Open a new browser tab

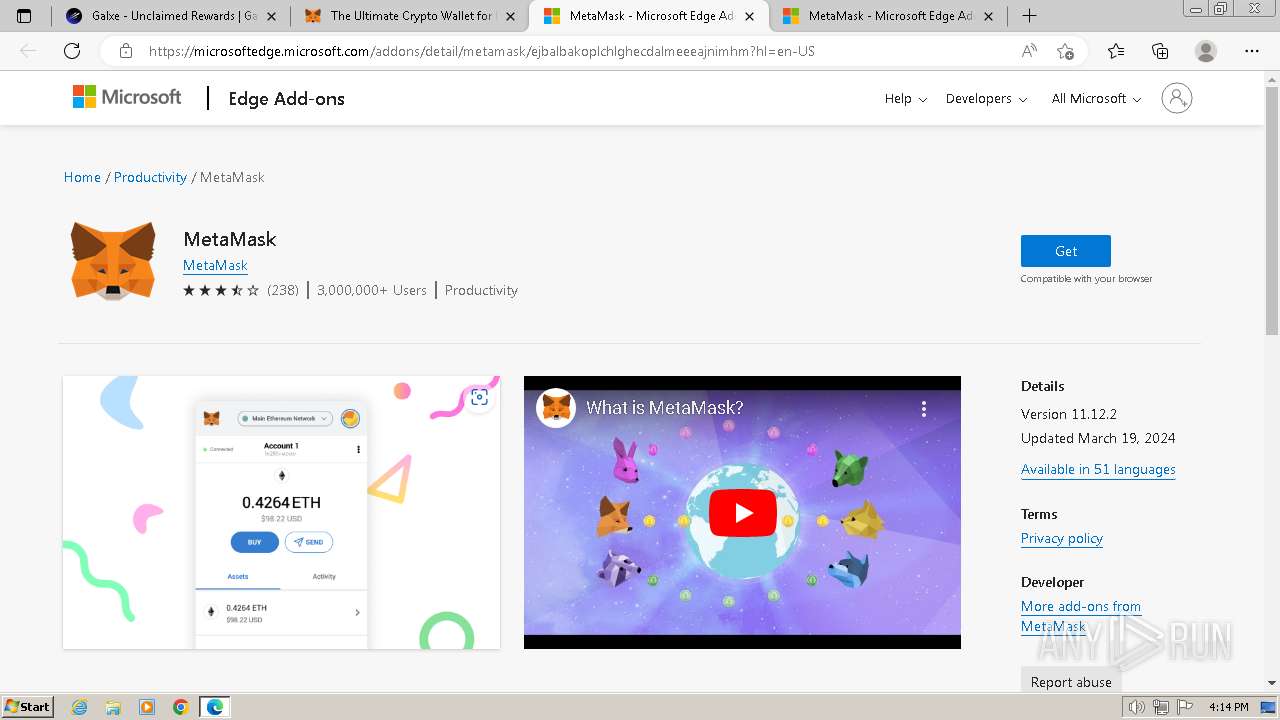coord(1029,16)
